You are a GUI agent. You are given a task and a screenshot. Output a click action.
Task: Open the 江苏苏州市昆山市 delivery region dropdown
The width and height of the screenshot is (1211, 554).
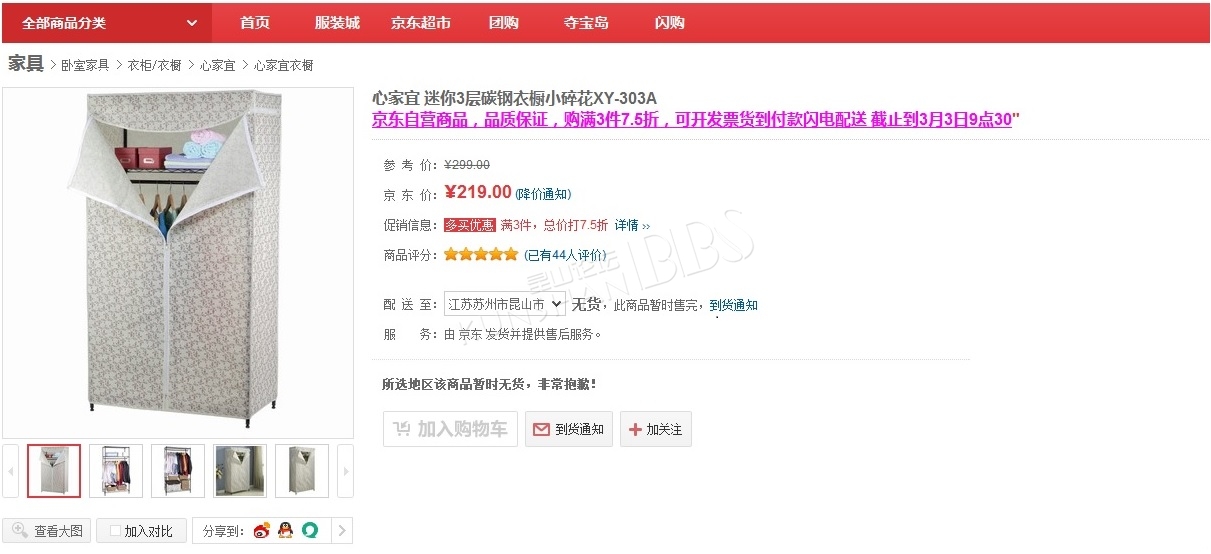[505, 304]
